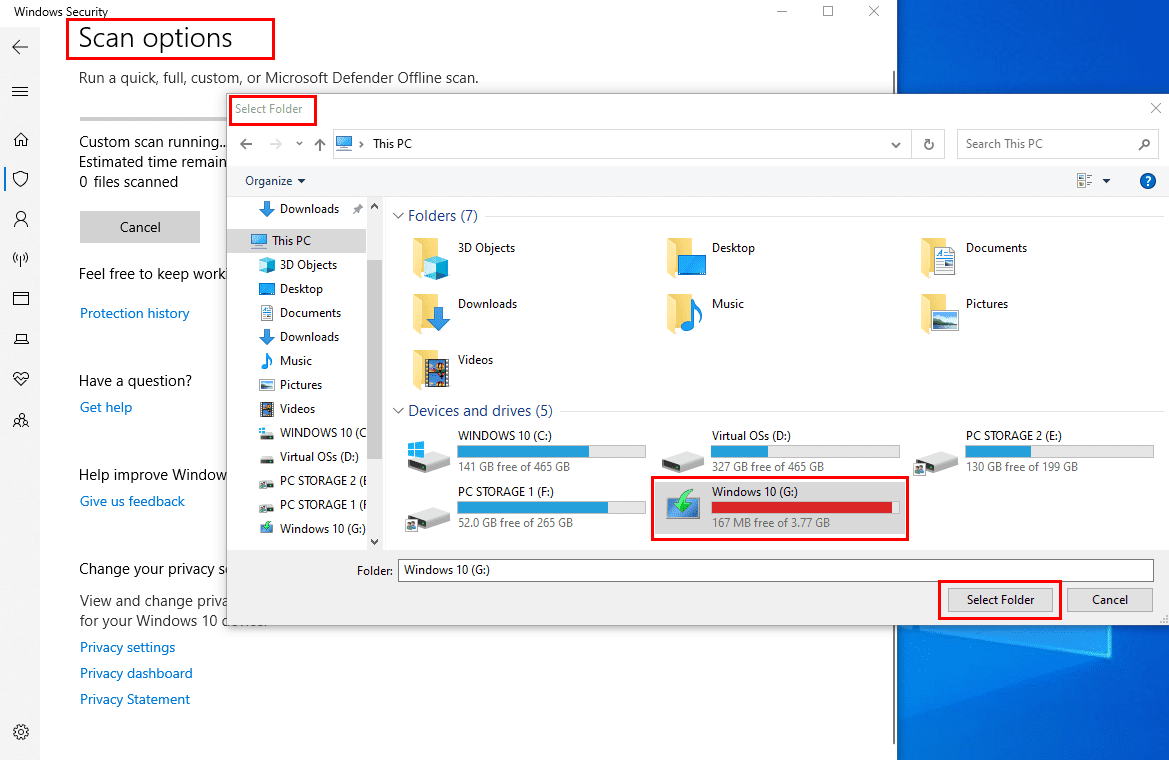Screen dimensions: 1169x760
Task: Click Give us feedback link
Action: coord(132,501)
